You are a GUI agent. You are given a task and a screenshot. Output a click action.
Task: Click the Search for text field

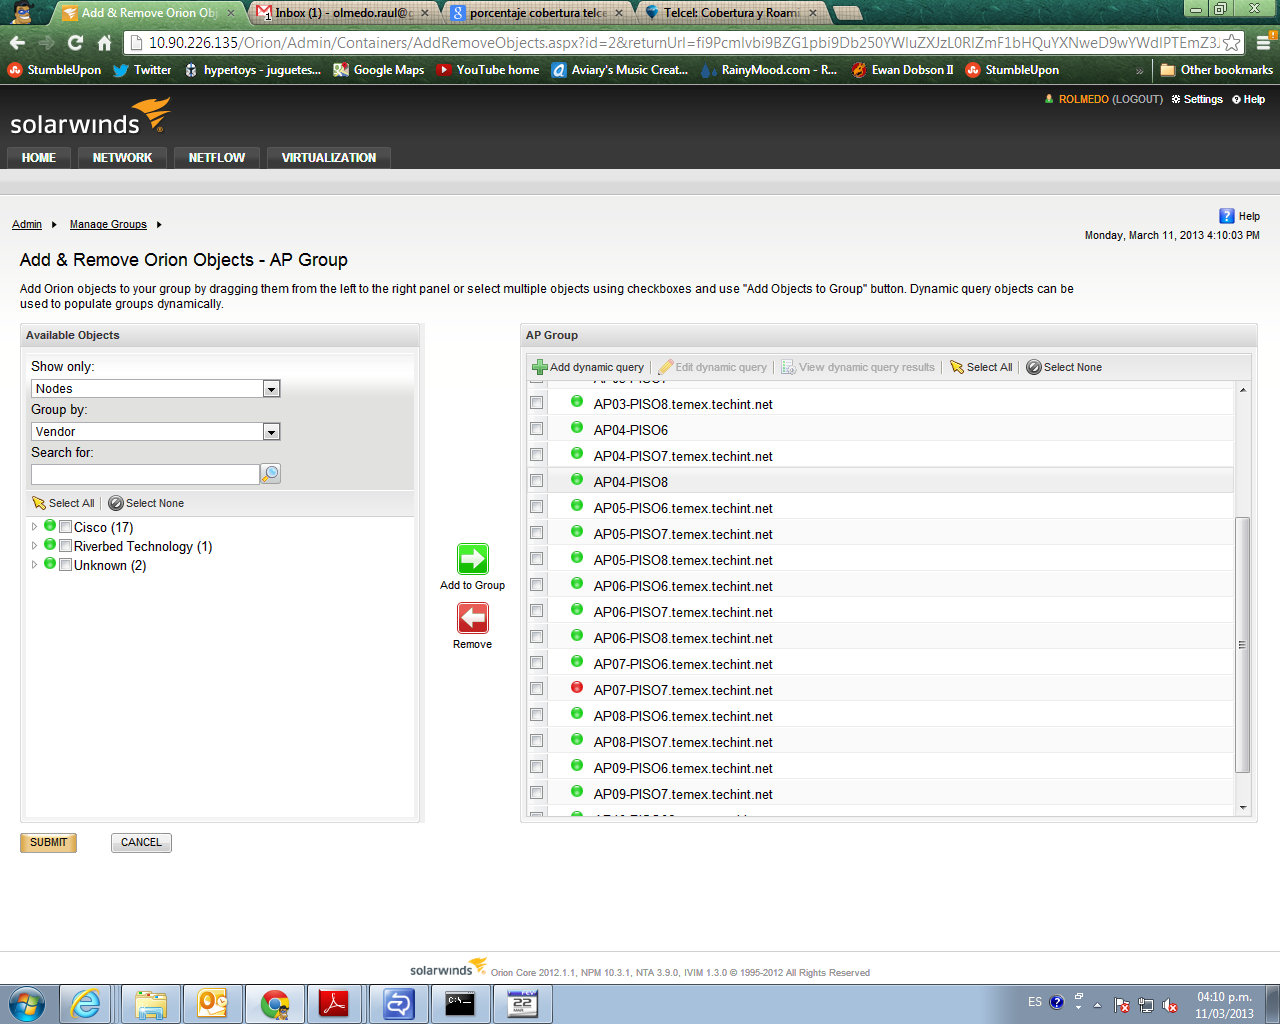point(146,474)
